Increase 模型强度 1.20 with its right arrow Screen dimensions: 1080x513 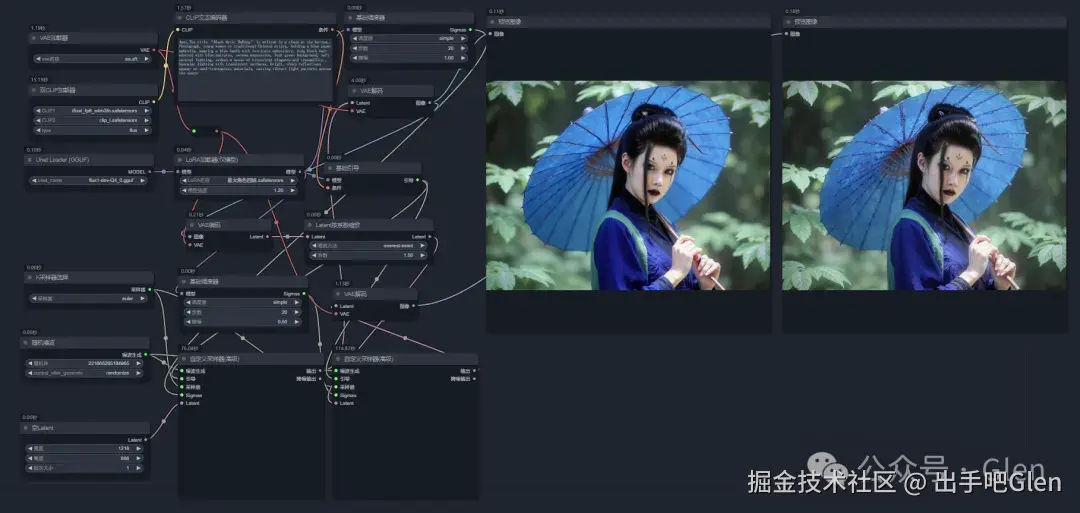pyautogui.click(x=293, y=190)
